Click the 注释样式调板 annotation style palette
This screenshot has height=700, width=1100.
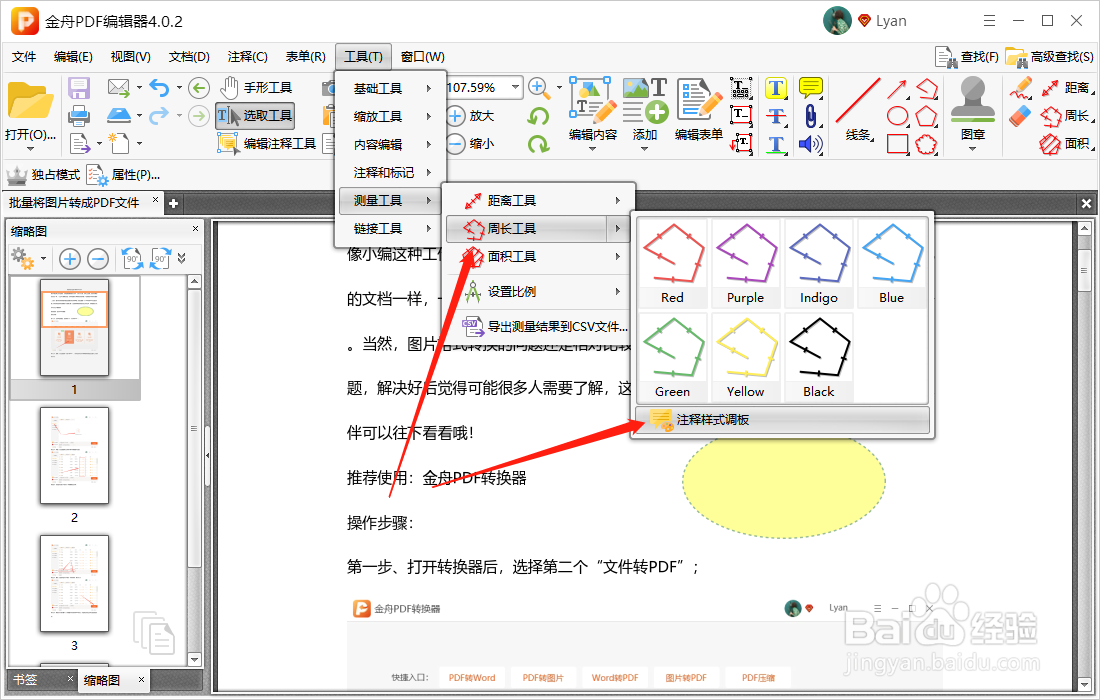(x=715, y=421)
